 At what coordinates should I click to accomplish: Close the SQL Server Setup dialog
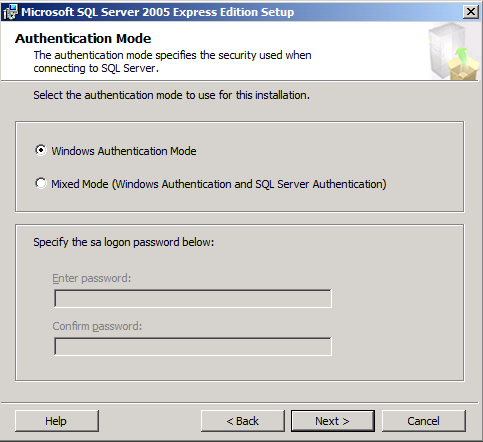(471, 12)
